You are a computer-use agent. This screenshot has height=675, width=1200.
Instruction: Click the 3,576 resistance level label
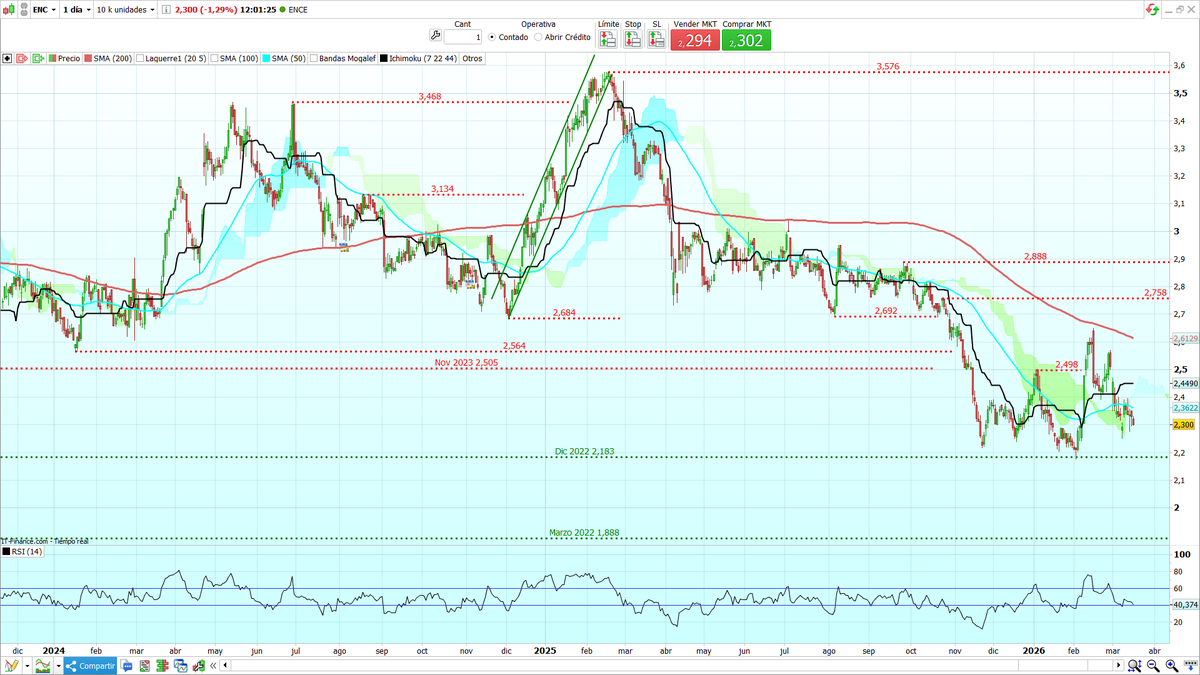point(888,67)
